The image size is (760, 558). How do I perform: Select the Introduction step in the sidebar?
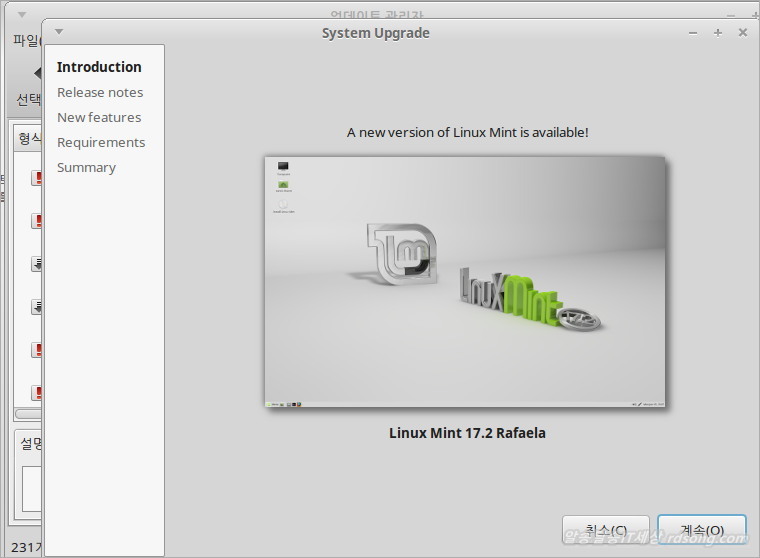[x=99, y=67]
